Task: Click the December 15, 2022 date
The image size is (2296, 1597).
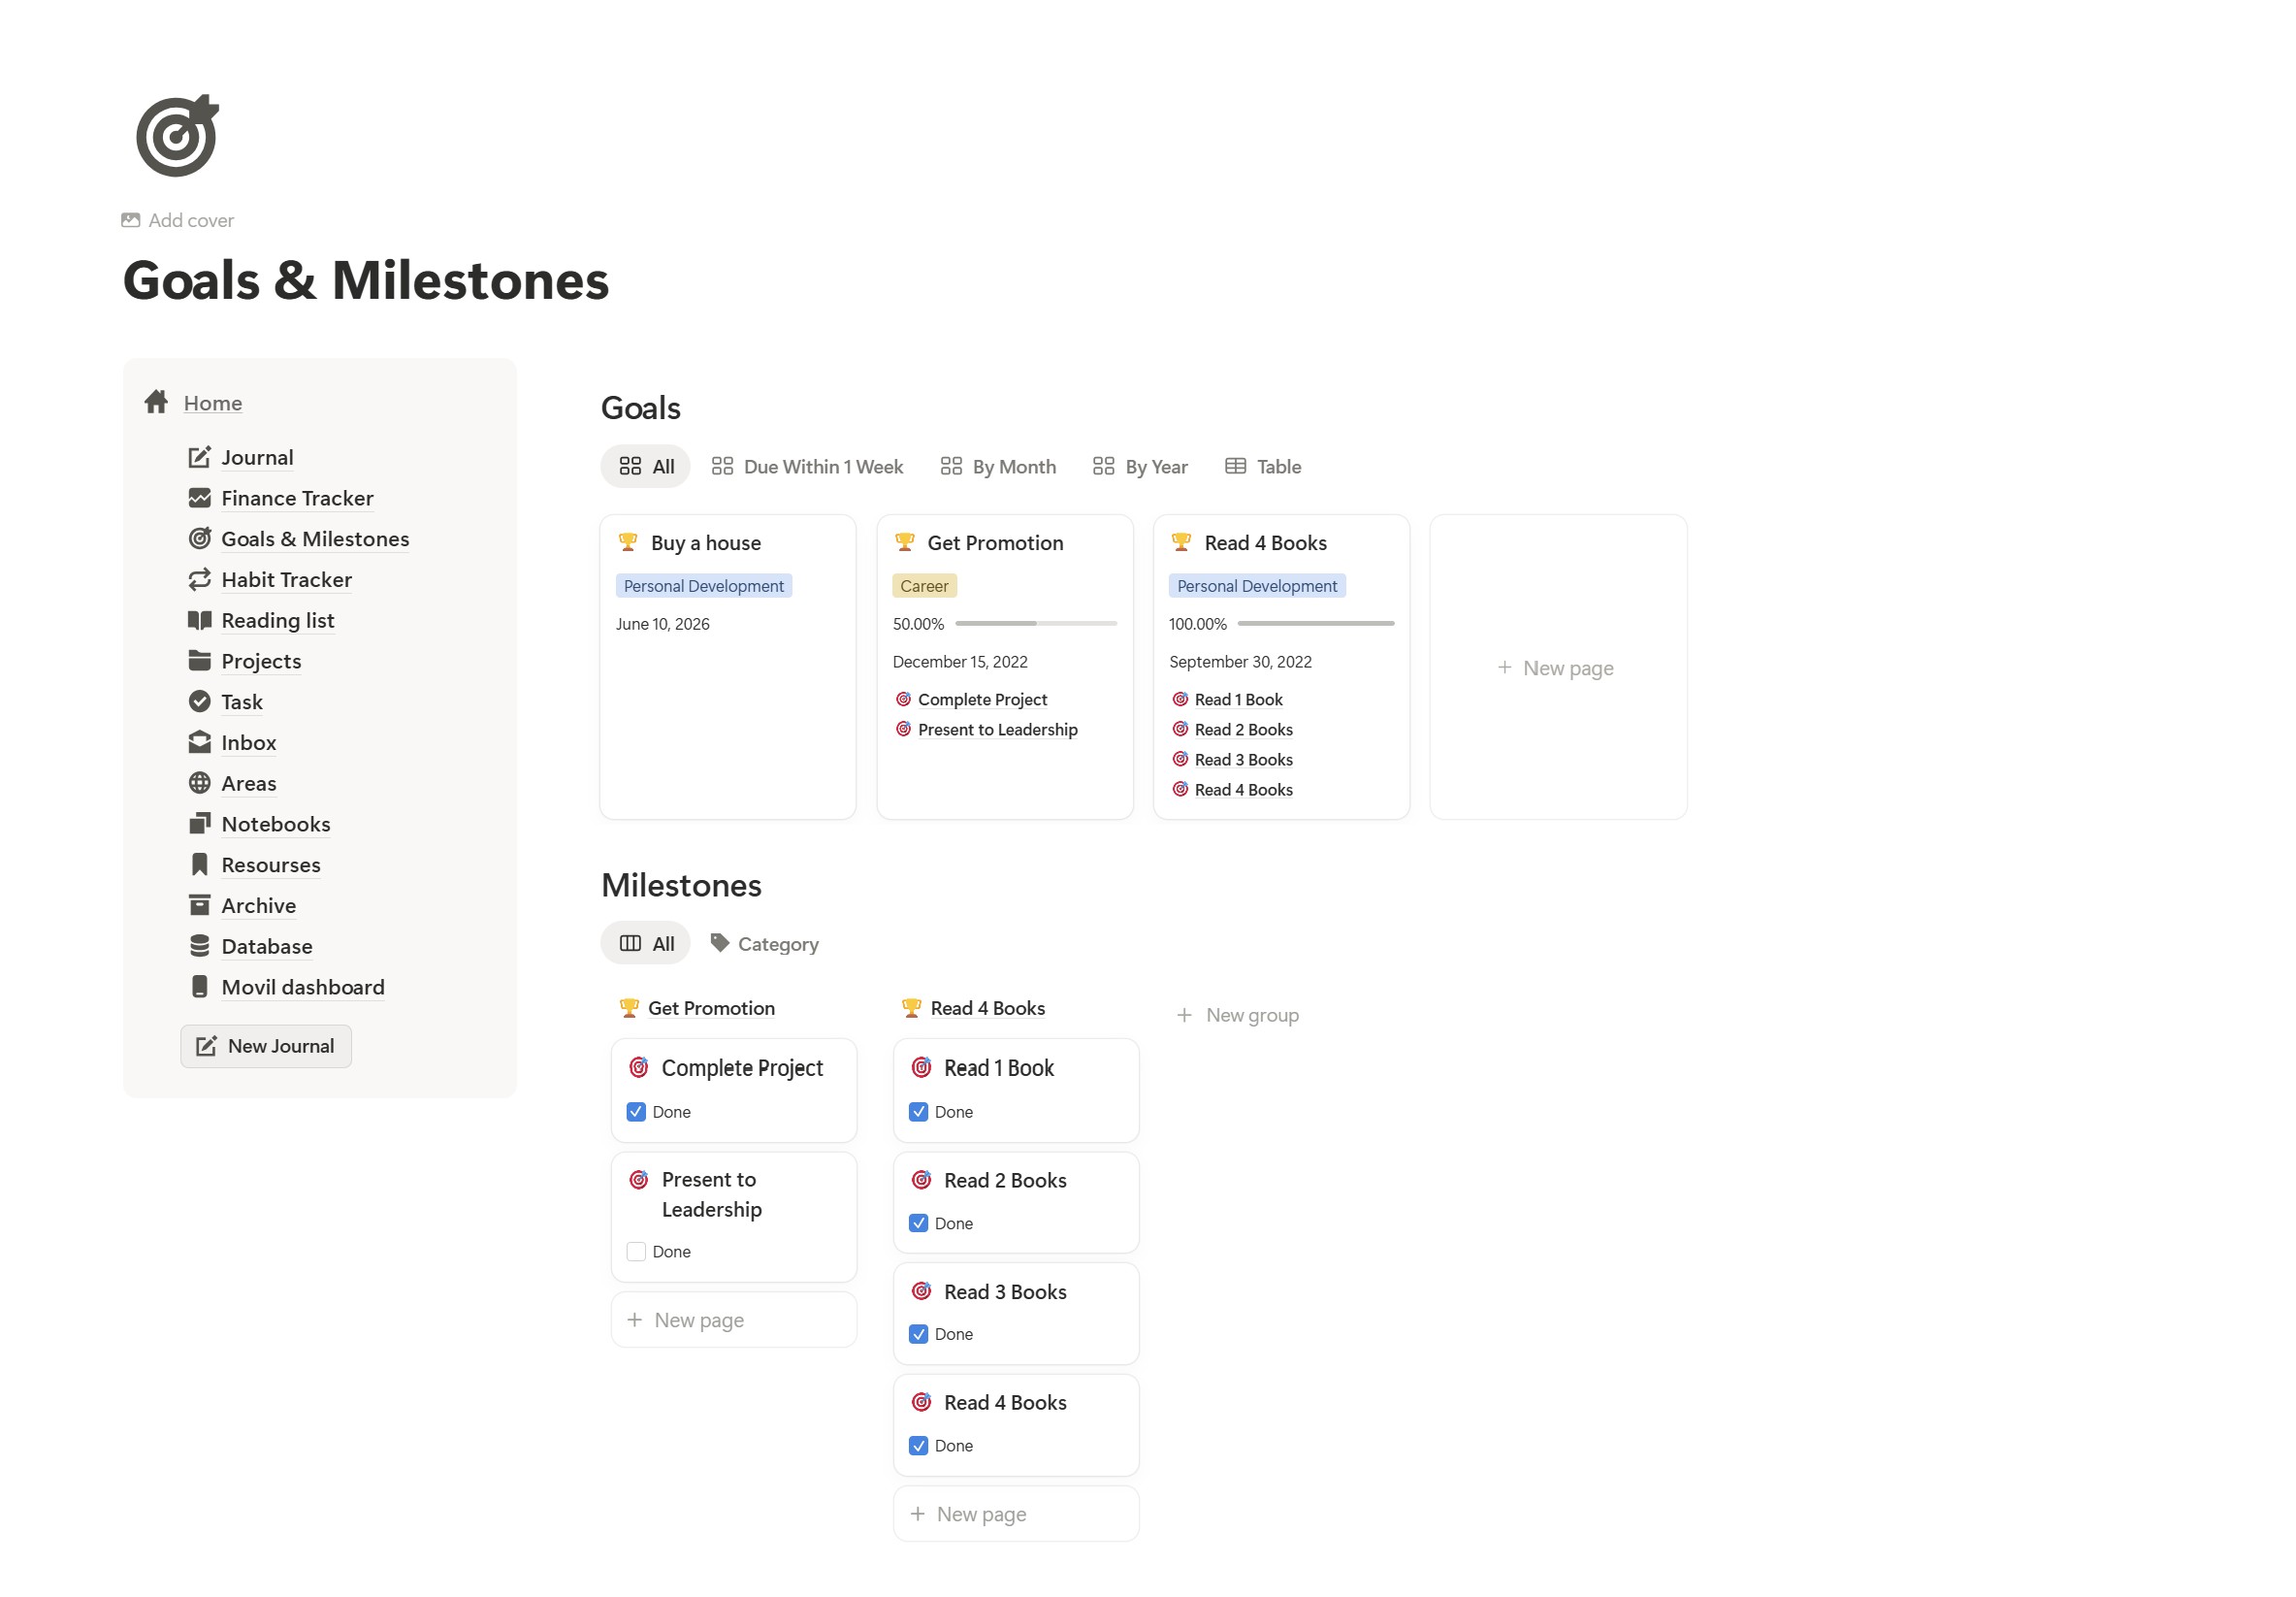Action: (960, 661)
